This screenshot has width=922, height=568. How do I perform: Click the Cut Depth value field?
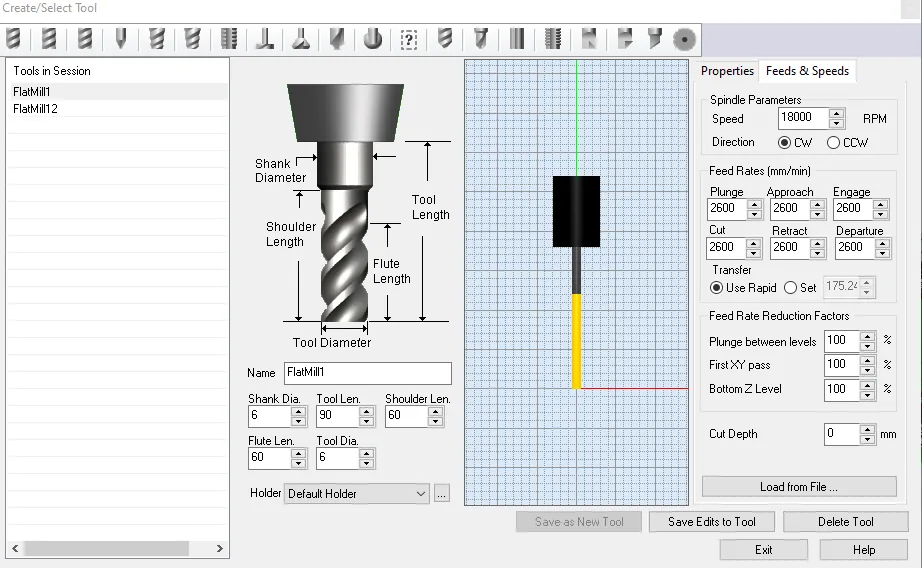point(842,434)
